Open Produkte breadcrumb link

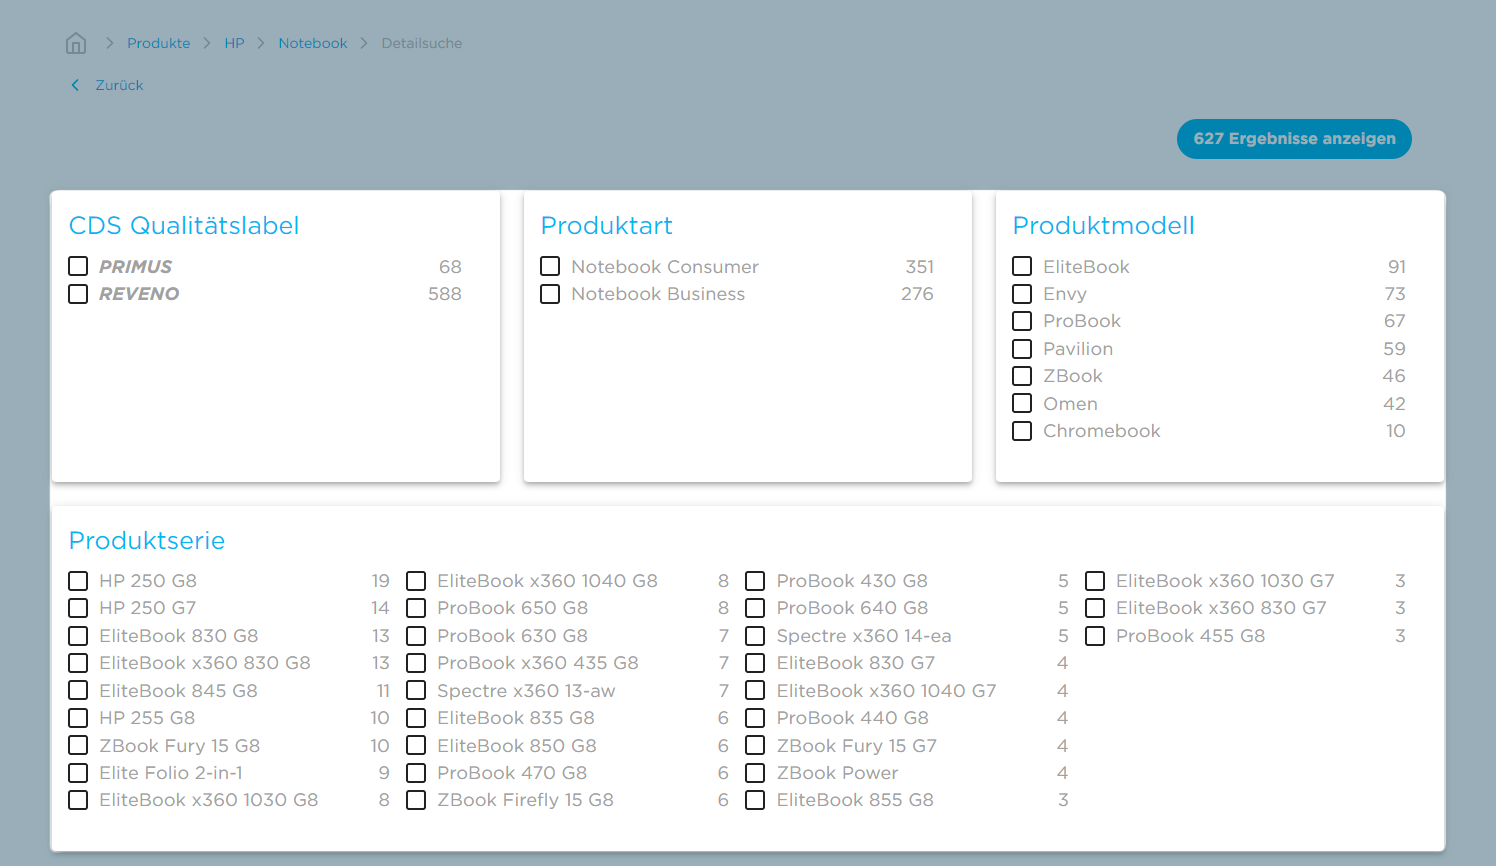158,43
